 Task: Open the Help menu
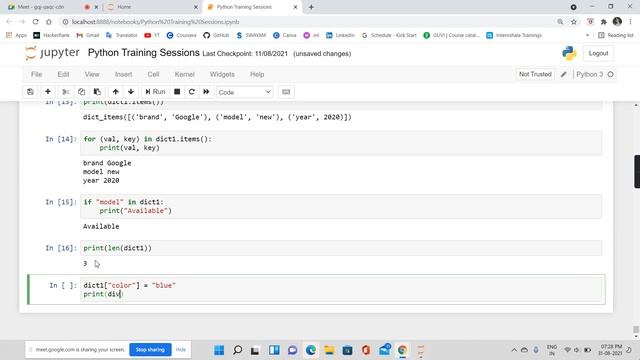click(257, 74)
